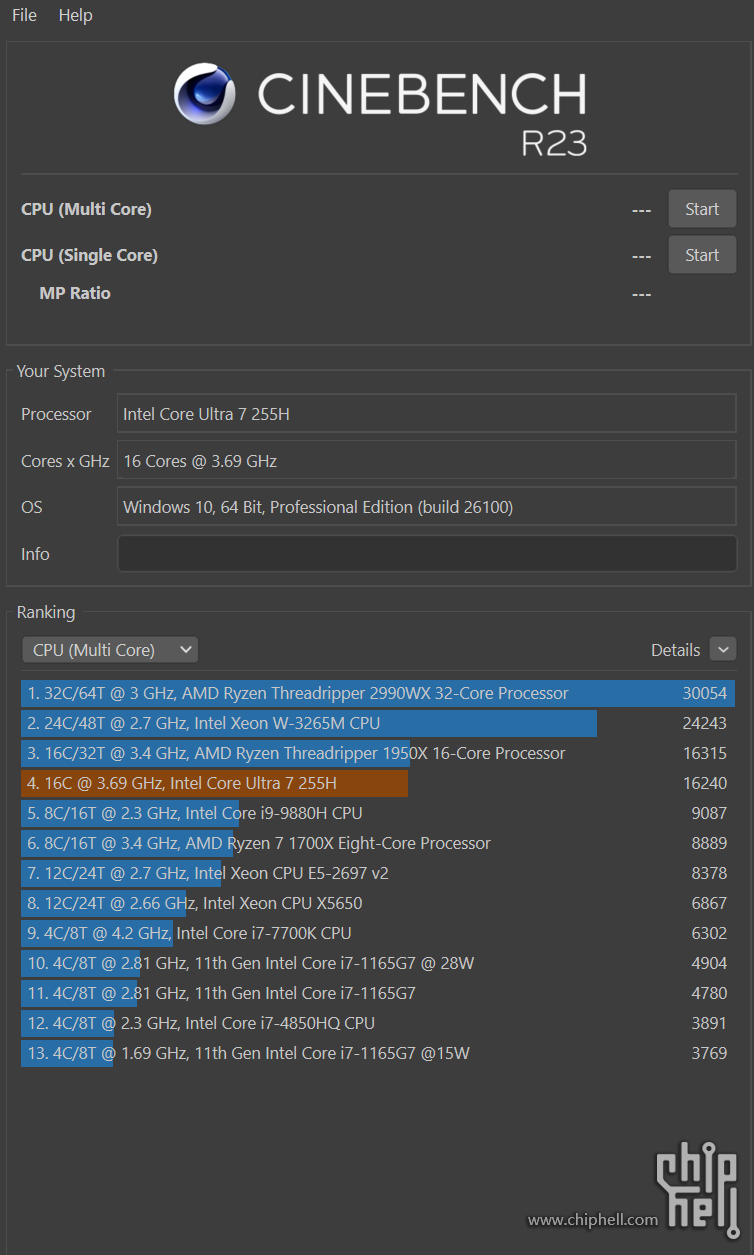The image size is (754, 1255).
Task: Click the score 30054
Action: pos(705,693)
